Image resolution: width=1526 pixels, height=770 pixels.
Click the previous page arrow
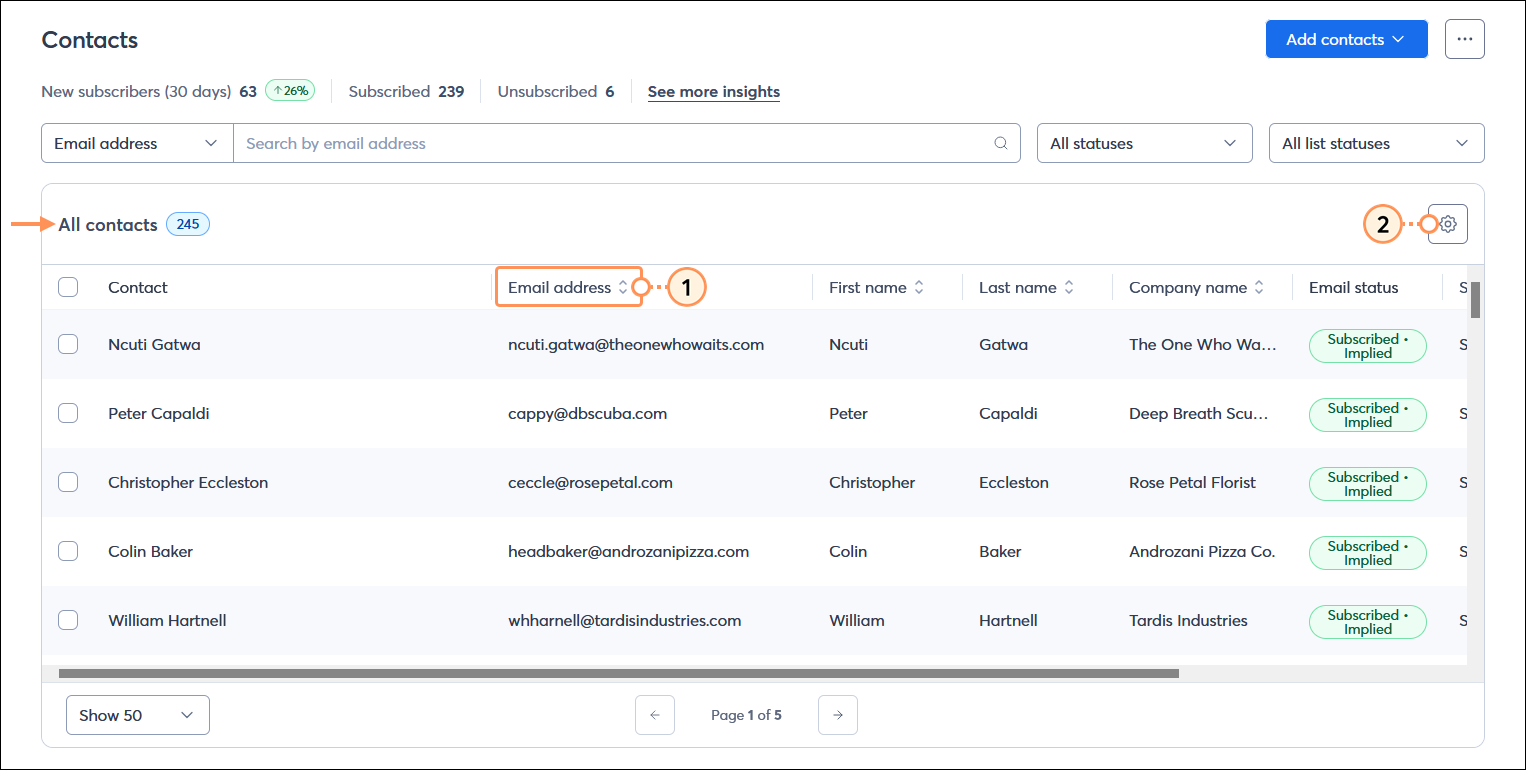pos(655,714)
